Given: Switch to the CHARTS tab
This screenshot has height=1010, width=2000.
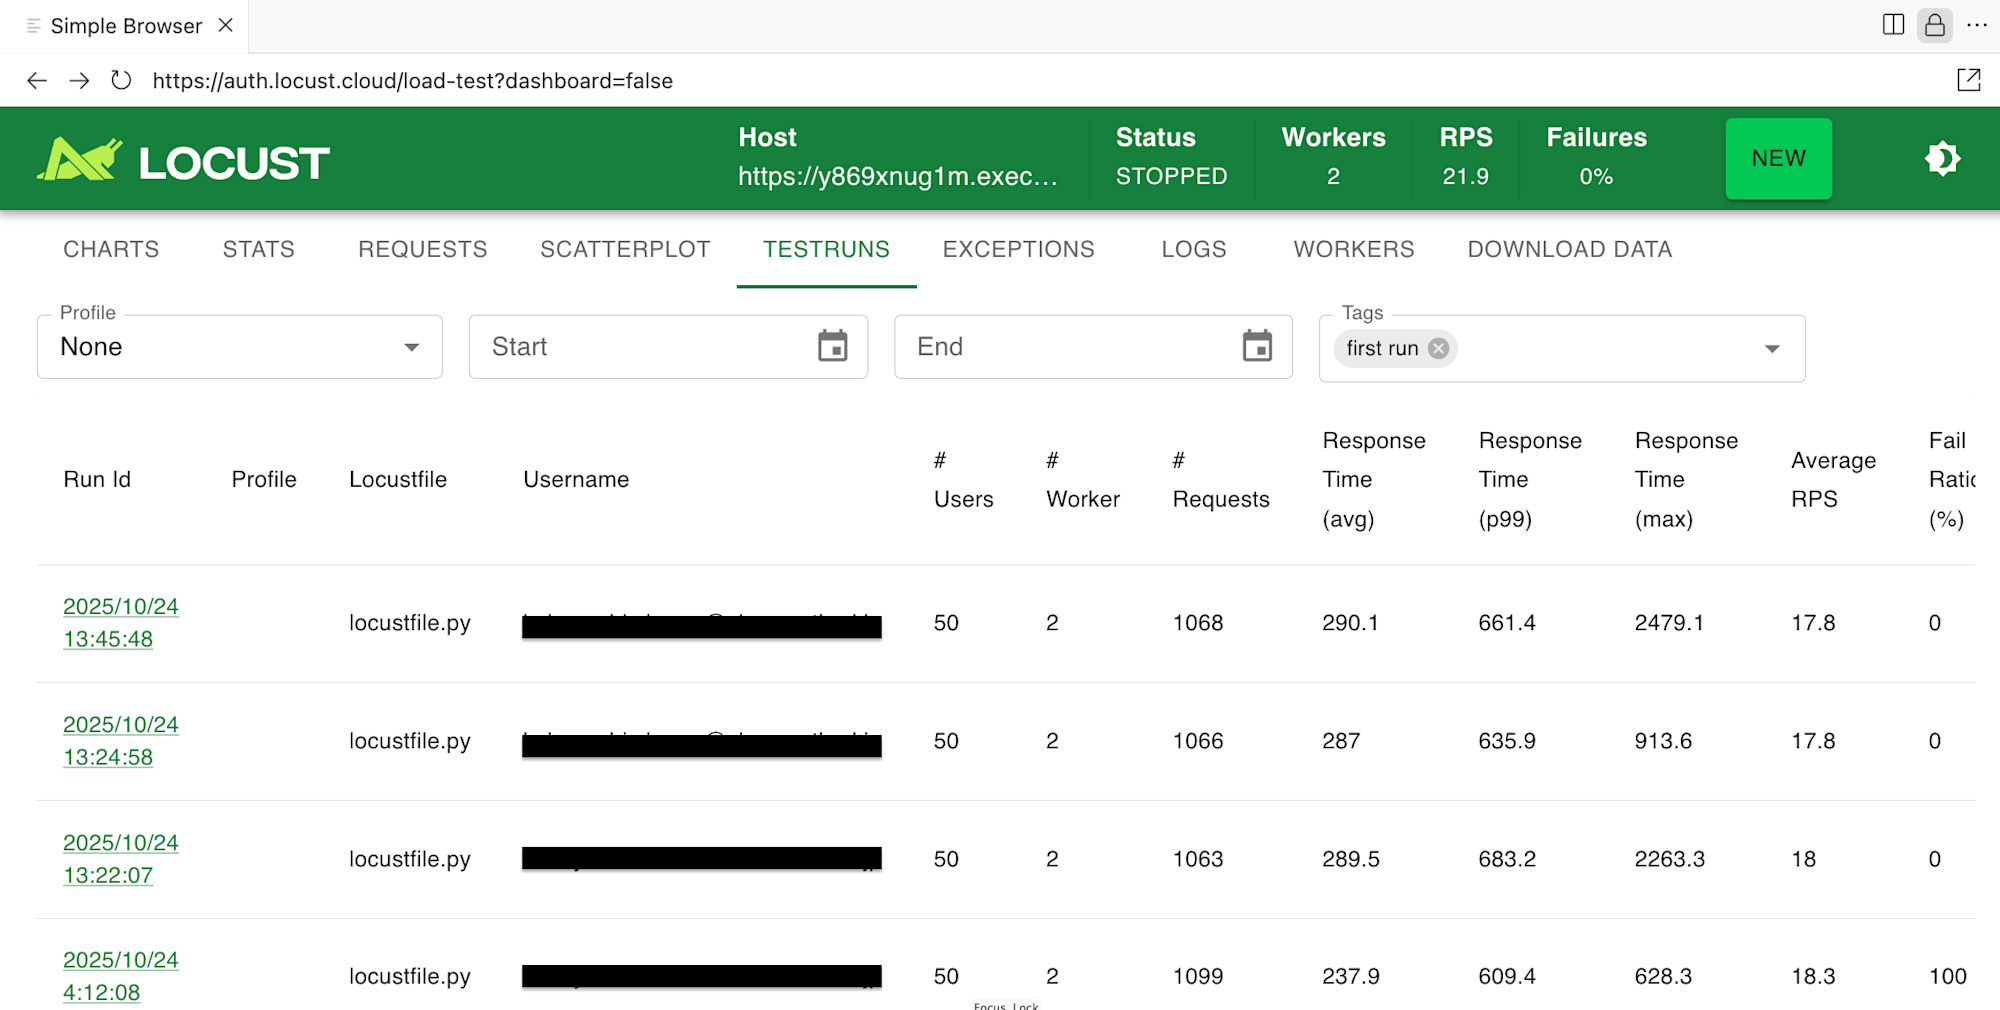Looking at the screenshot, I should click(111, 249).
